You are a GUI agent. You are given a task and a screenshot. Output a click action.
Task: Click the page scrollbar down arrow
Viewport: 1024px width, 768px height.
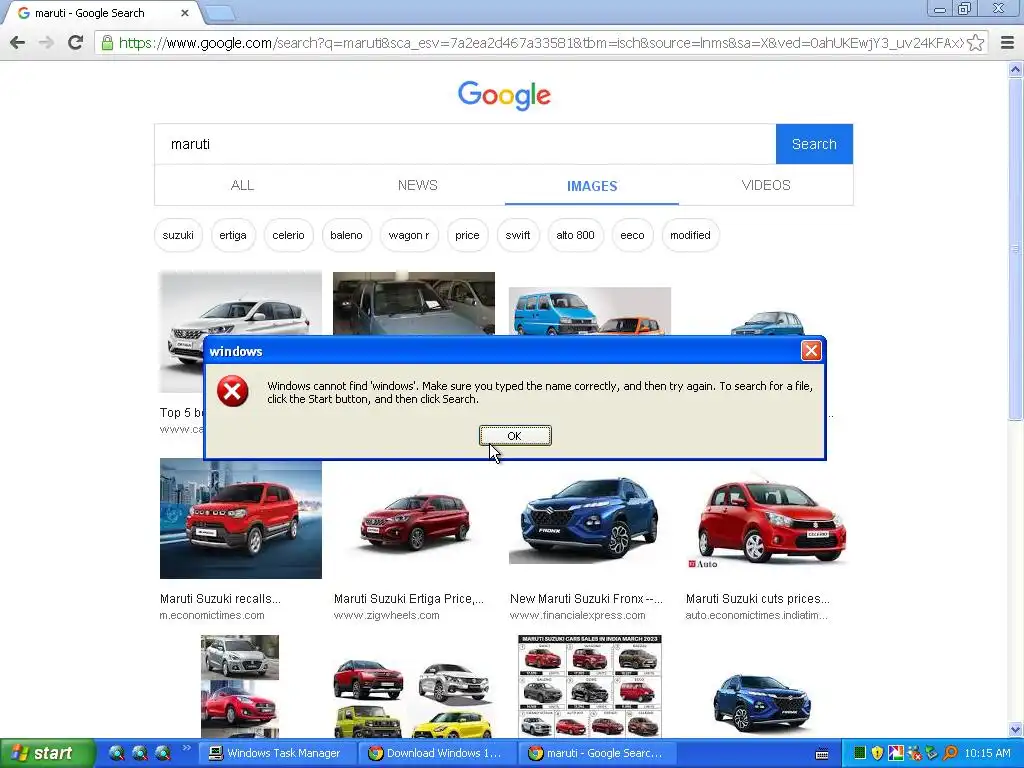(x=1016, y=729)
